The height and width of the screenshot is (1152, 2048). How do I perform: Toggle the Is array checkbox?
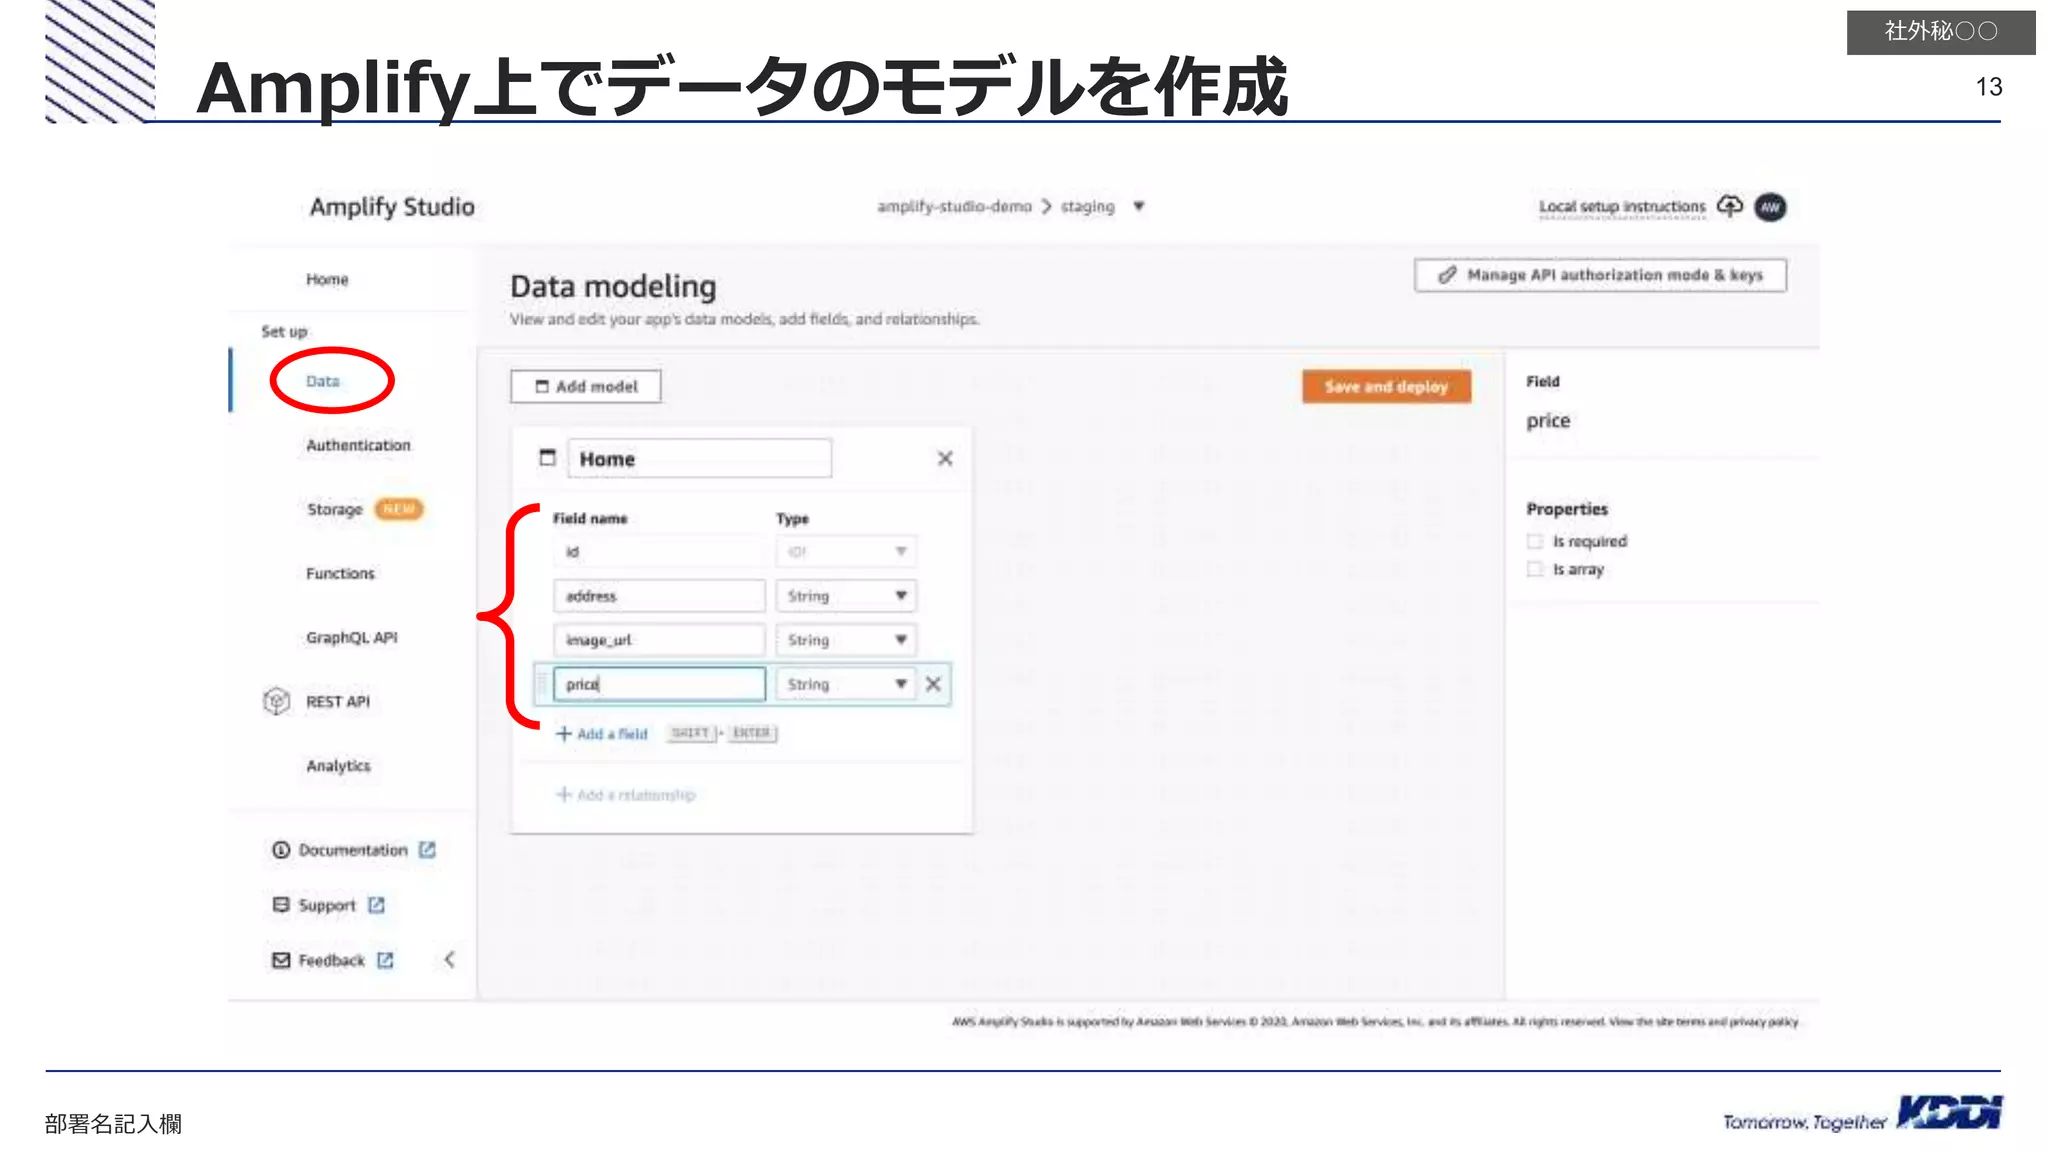[1535, 569]
